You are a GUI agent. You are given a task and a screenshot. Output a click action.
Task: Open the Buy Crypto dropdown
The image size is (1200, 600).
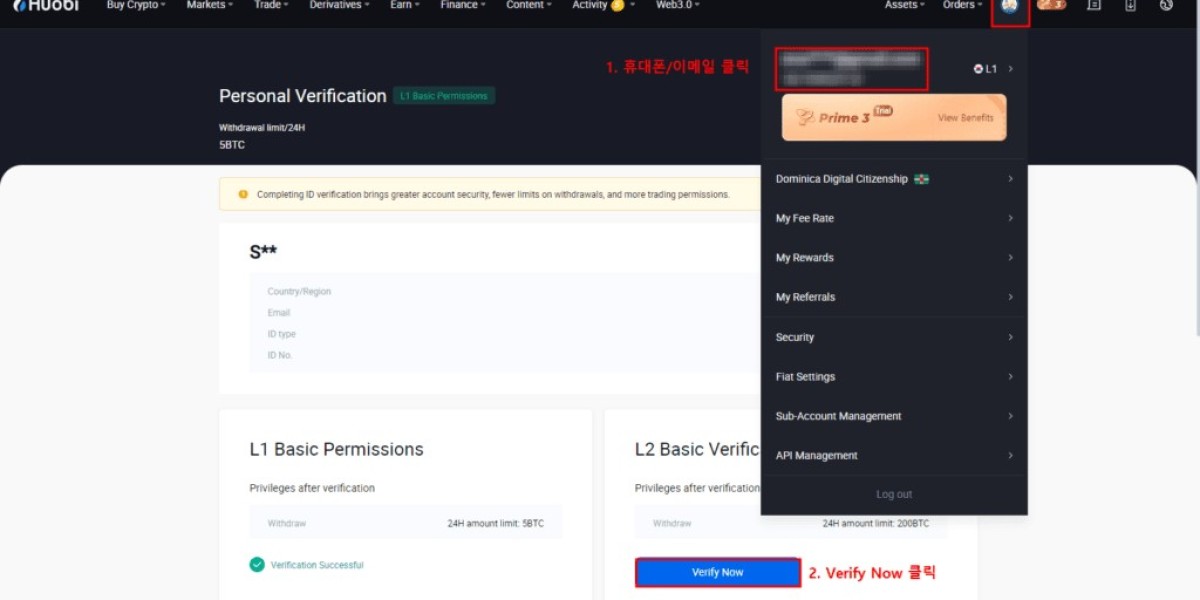click(136, 5)
